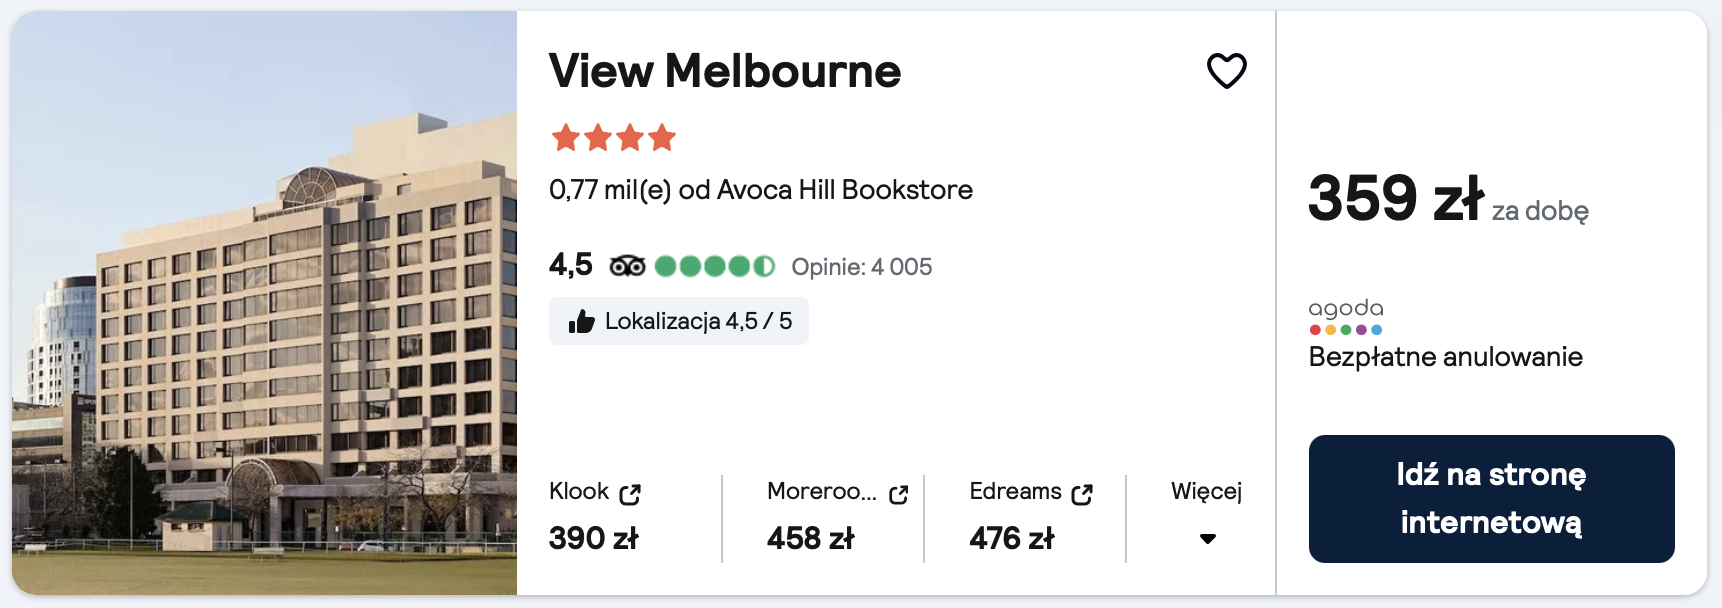Click the green TripAdvisor rating bubbles
The height and width of the screenshot is (608, 1722).
714,266
